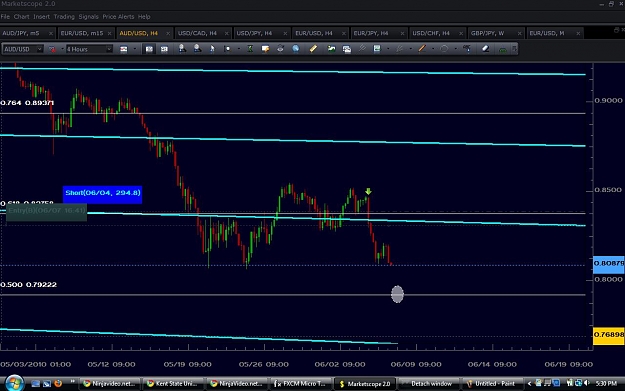Click the green hourglass-shaped toolbar icon
Image resolution: width=625 pixels, height=391 pixels.
pyautogui.click(x=250, y=49)
